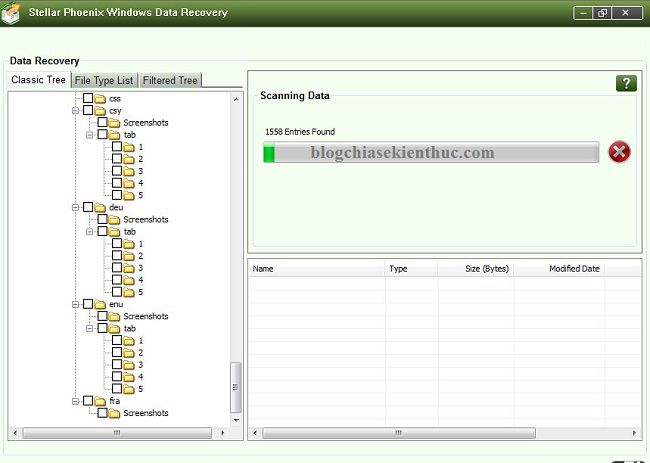
Task: Check the csy folder checkbox
Action: pos(88,110)
